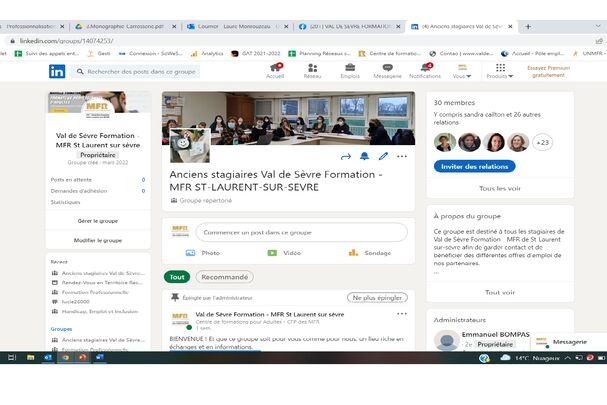Open the Centre de formation bookmark
This screenshot has width=607, height=405.
point(389,53)
